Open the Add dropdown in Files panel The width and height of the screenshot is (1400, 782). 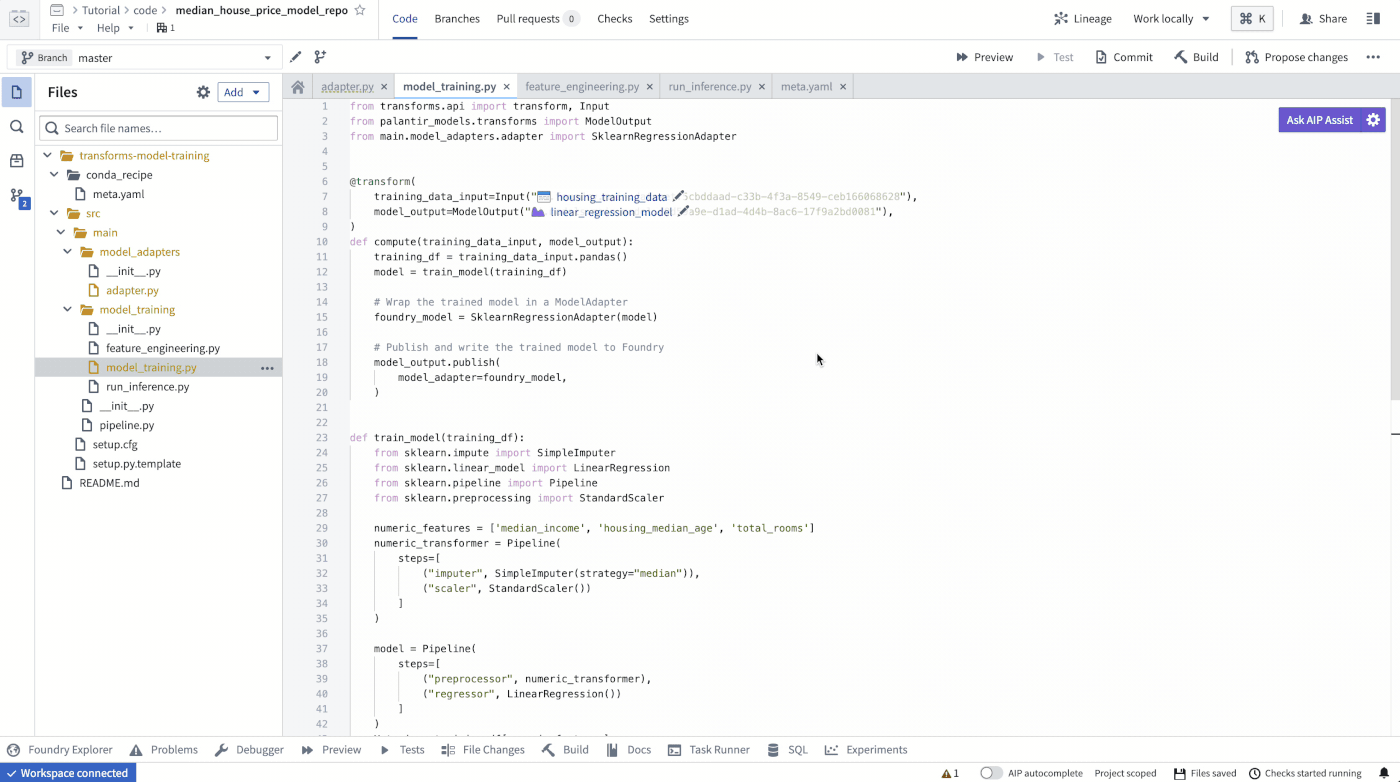click(x=243, y=92)
